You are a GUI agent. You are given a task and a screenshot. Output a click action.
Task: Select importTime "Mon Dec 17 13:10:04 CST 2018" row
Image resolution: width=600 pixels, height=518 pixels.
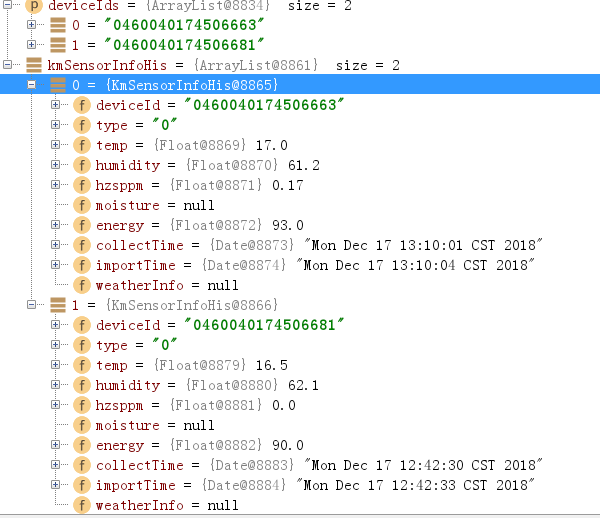pyautogui.click(x=300, y=265)
